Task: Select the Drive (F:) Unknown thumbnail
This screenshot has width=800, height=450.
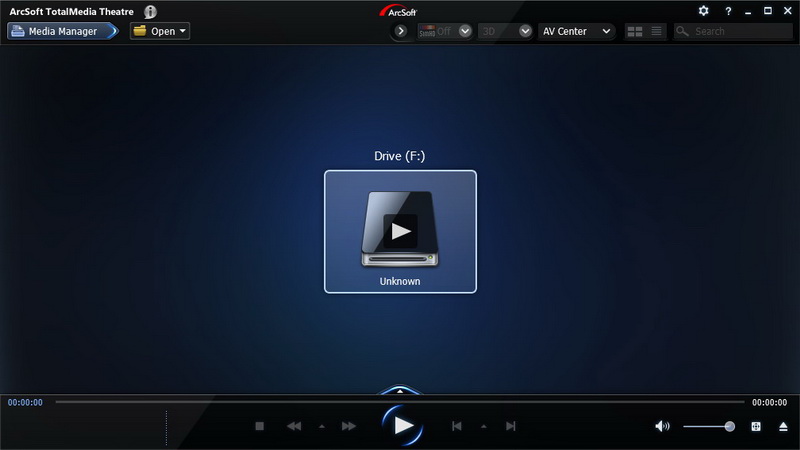Action: pyautogui.click(x=401, y=232)
